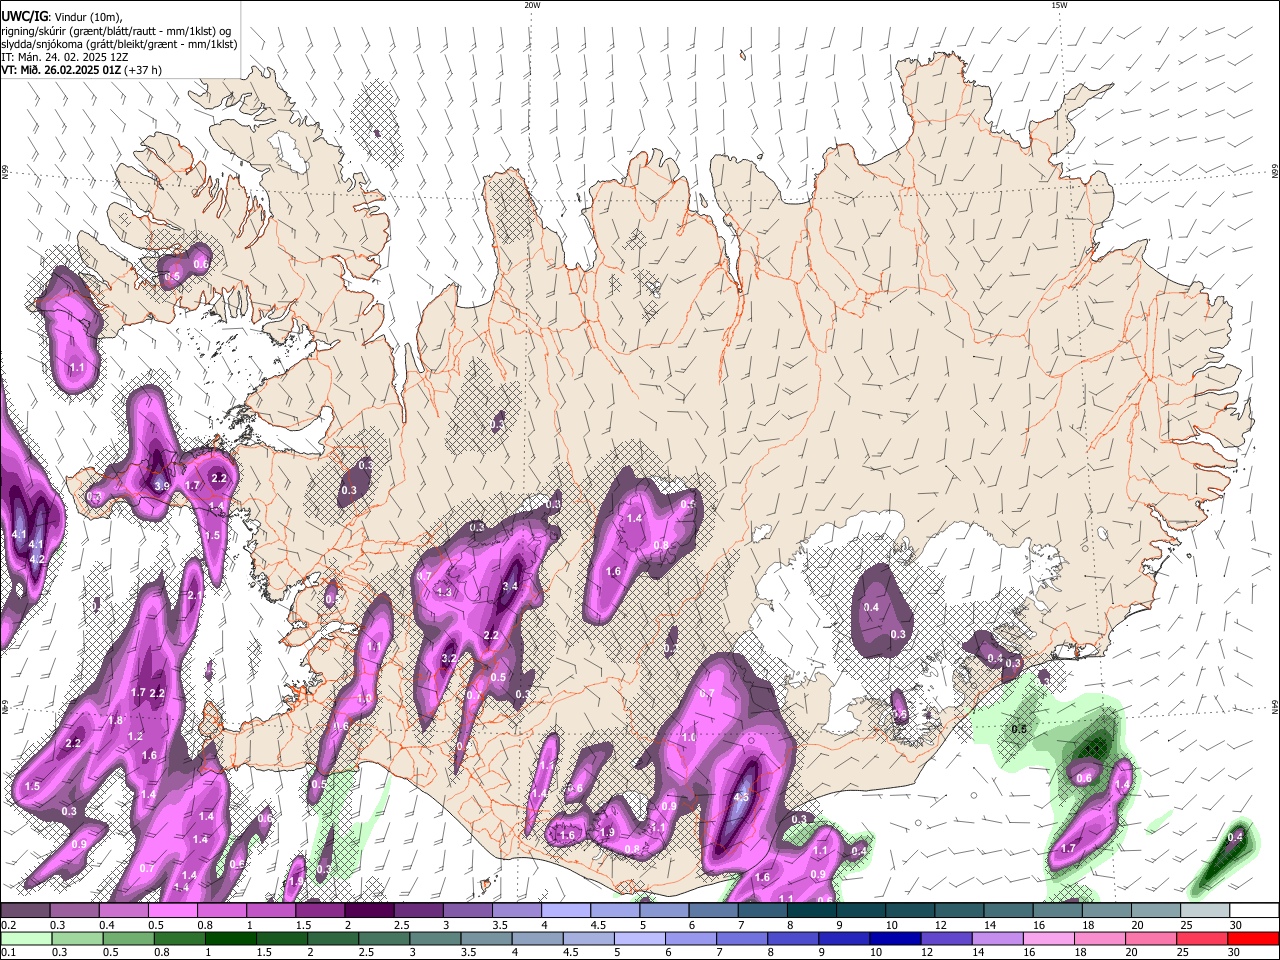Select the pale green swatch between 0.1 and 0.3
Viewport: 1280px width, 960px height.
[x=27, y=938]
